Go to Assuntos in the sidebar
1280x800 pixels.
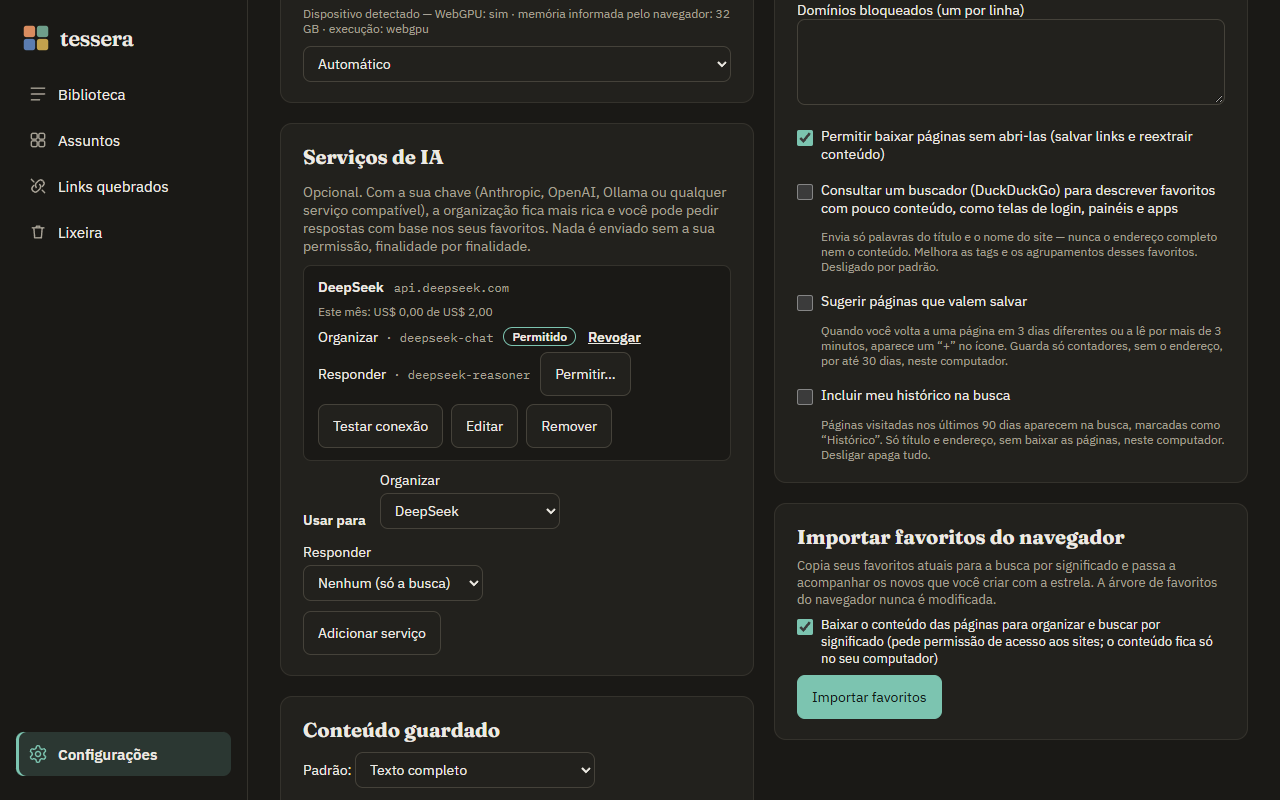coord(123,141)
